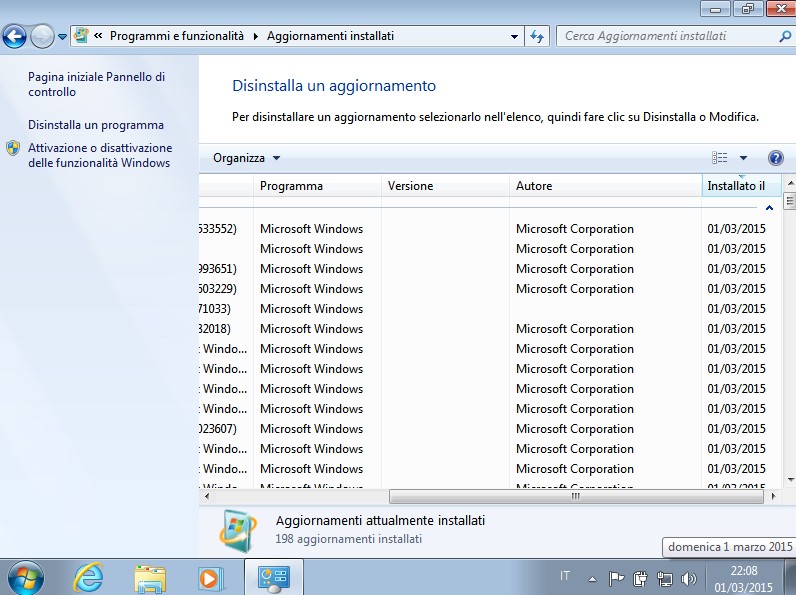This screenshot has width=796, height=595.
Task: Refresh the installed updates list
Action: [537, 37]
